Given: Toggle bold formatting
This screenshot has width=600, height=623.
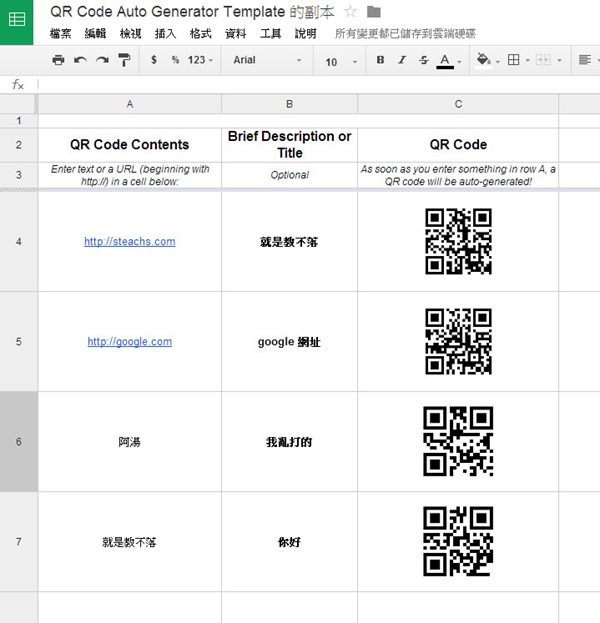Looking at the screenshot, I should click(x=380, y=60).
